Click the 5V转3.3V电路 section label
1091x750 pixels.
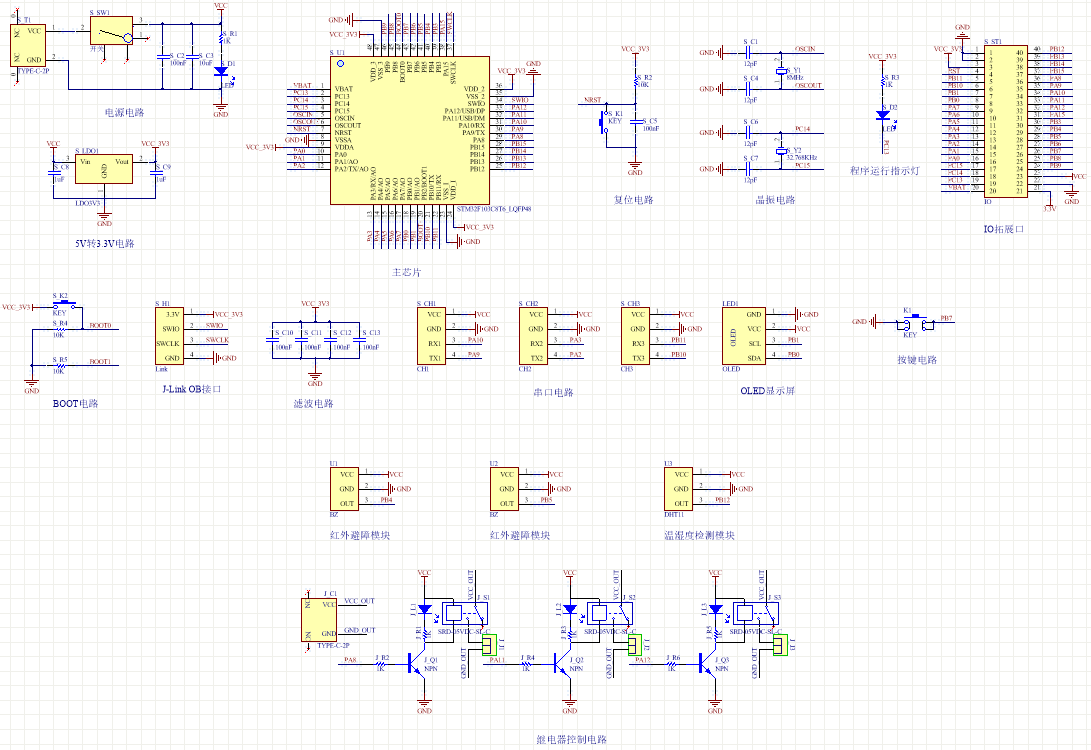pos(105,244)
